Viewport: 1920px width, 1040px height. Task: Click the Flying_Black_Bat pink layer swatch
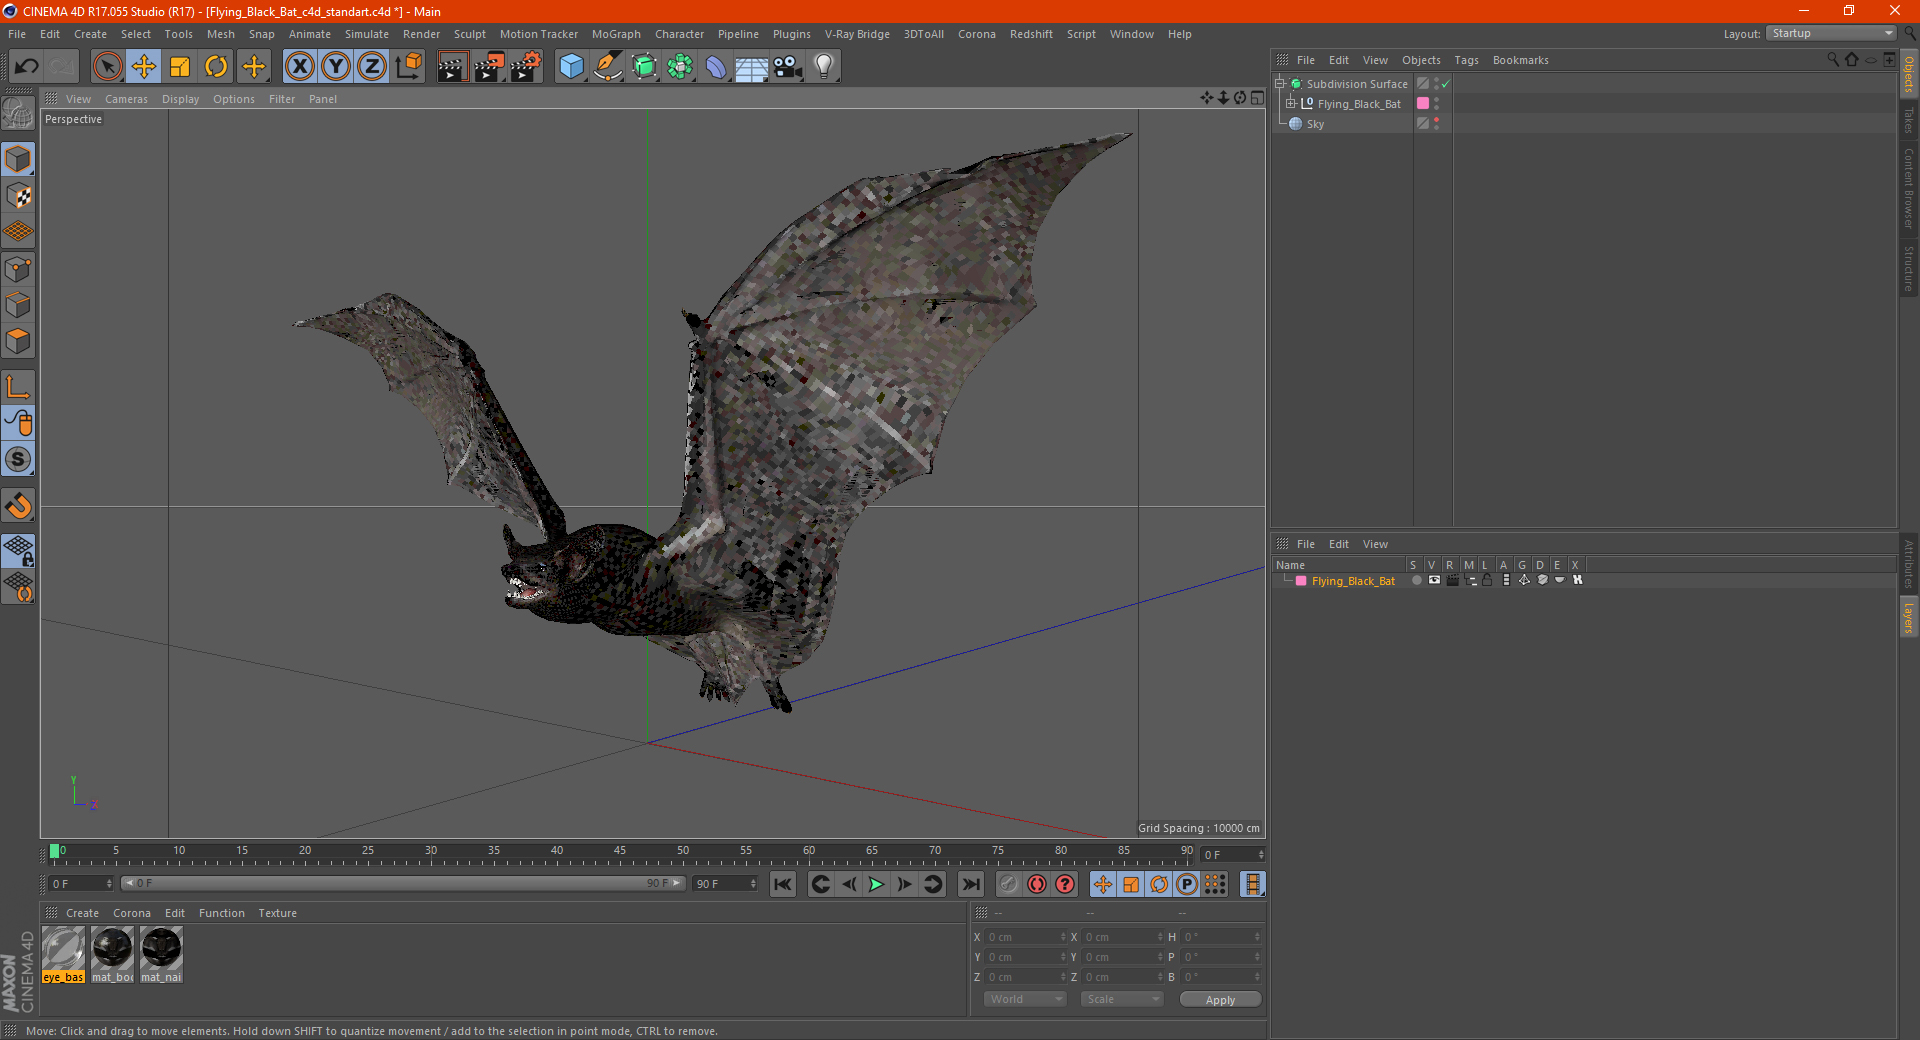[1423, 104]
